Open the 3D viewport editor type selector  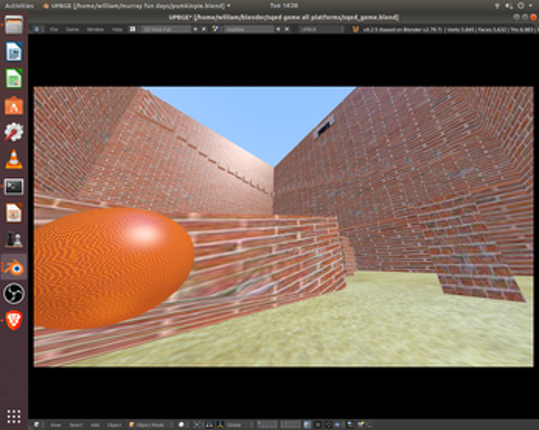click(x=38, y=425)
